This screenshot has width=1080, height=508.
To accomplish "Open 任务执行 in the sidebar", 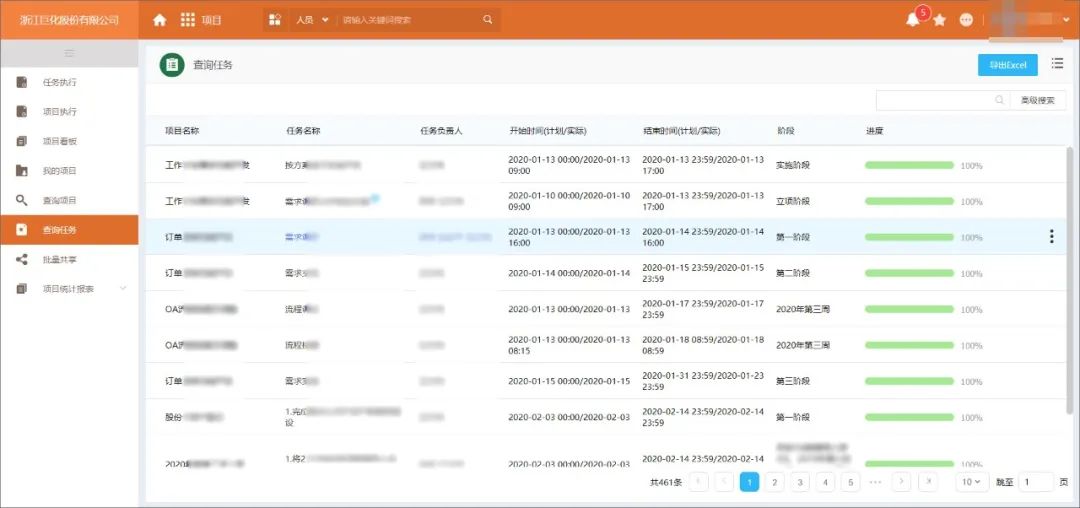I will tap(59, 82).
